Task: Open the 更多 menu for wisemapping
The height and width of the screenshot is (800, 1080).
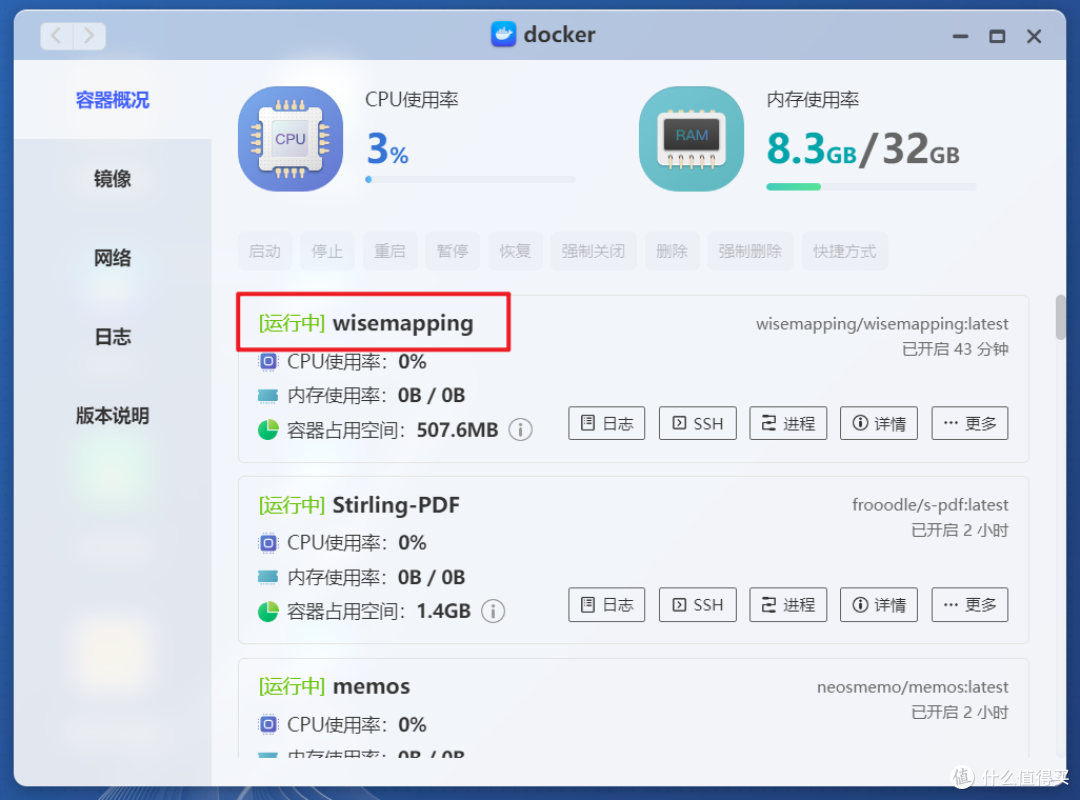Action: tap(969, 422)
